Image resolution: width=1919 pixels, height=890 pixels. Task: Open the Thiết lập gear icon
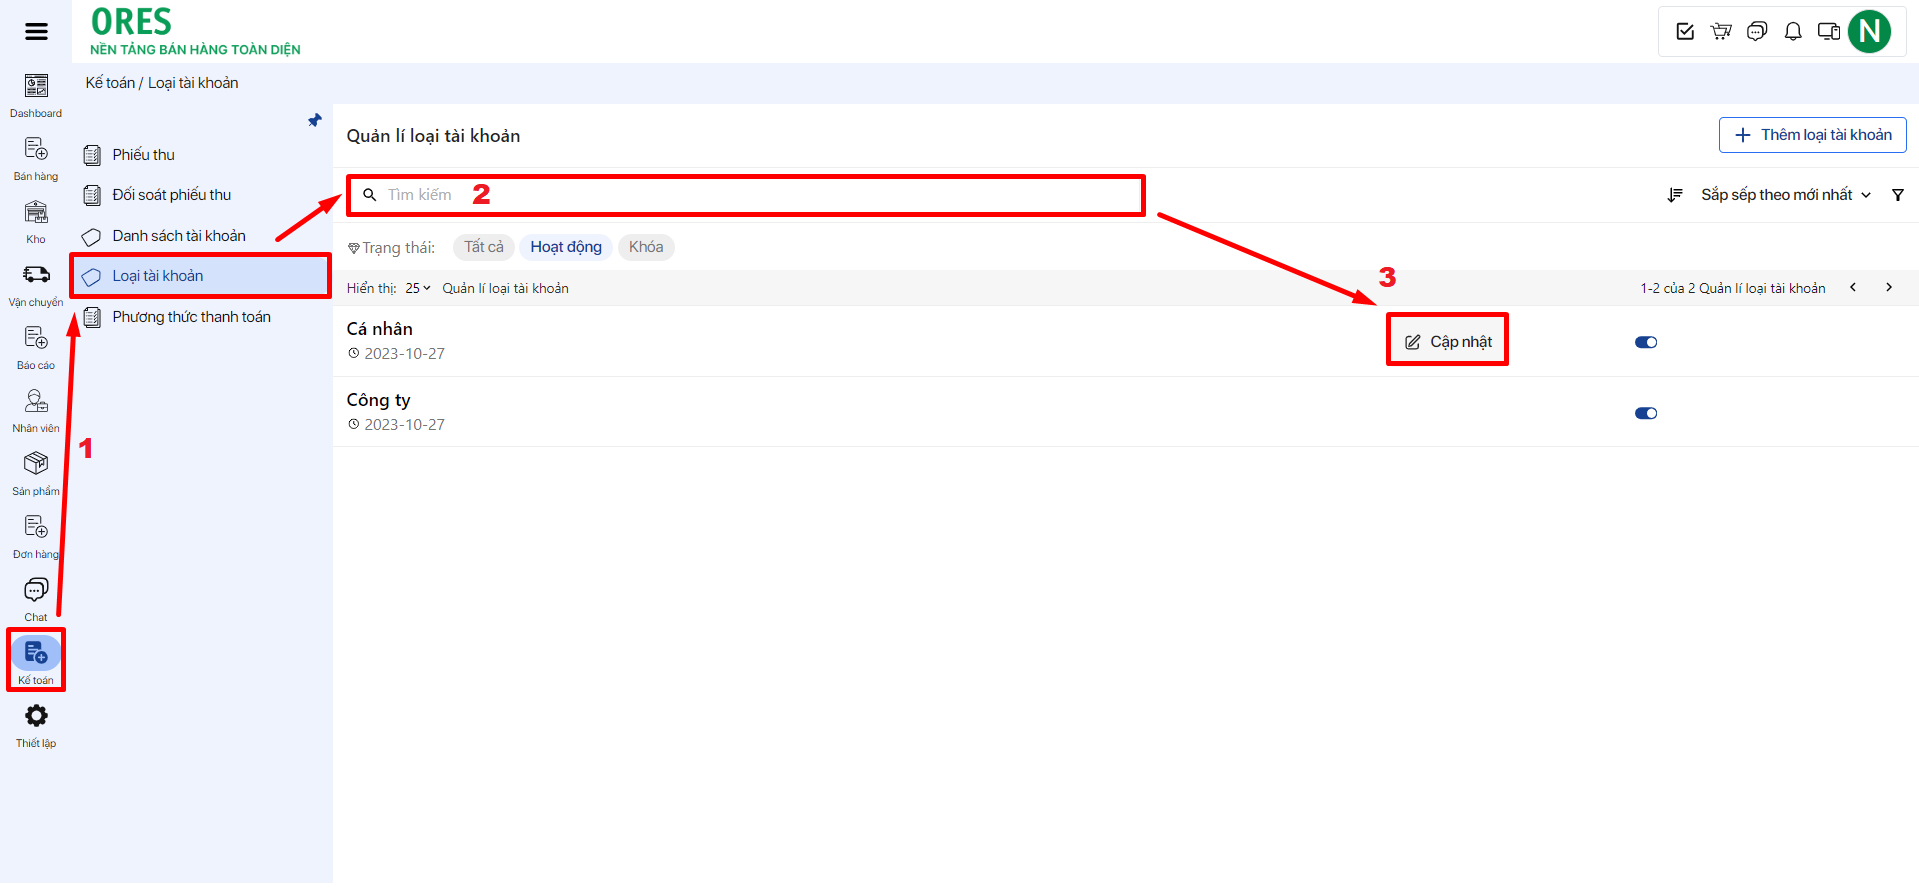tap(36, 716)
